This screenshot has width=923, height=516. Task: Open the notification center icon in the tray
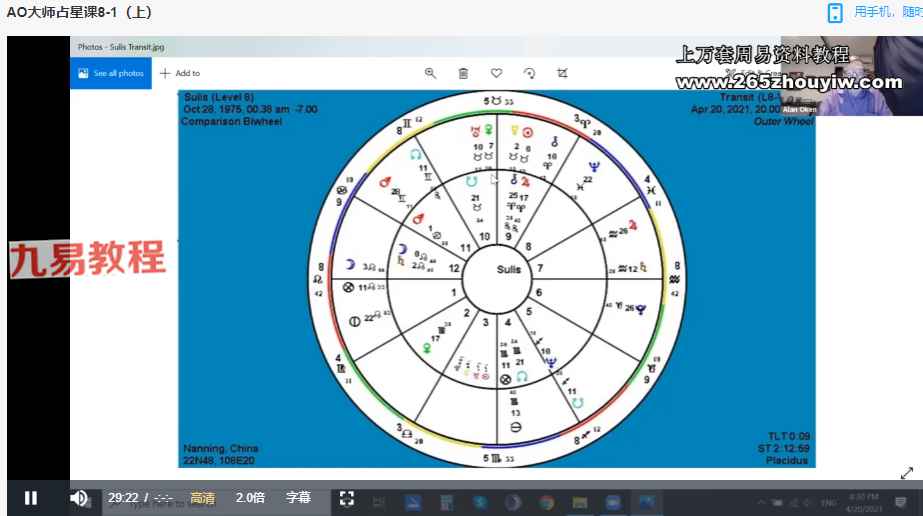[900, 502]
